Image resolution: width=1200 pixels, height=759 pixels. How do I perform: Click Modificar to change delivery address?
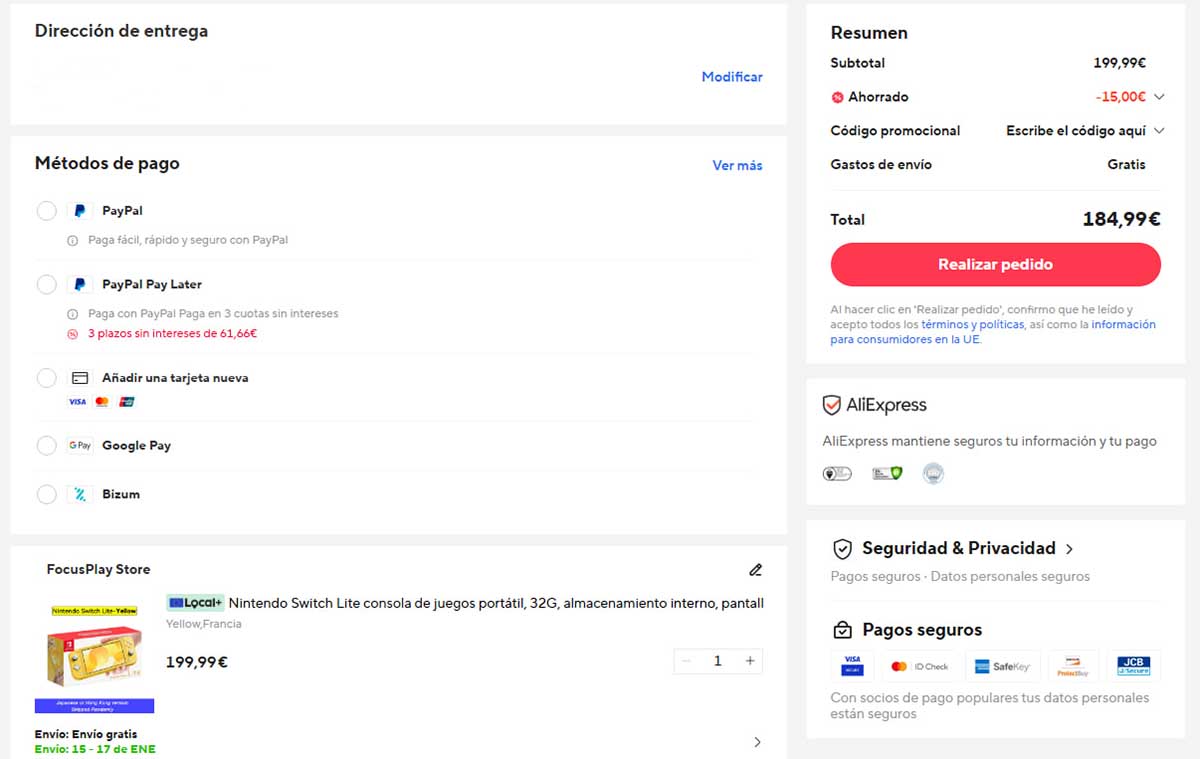[732, 77]
